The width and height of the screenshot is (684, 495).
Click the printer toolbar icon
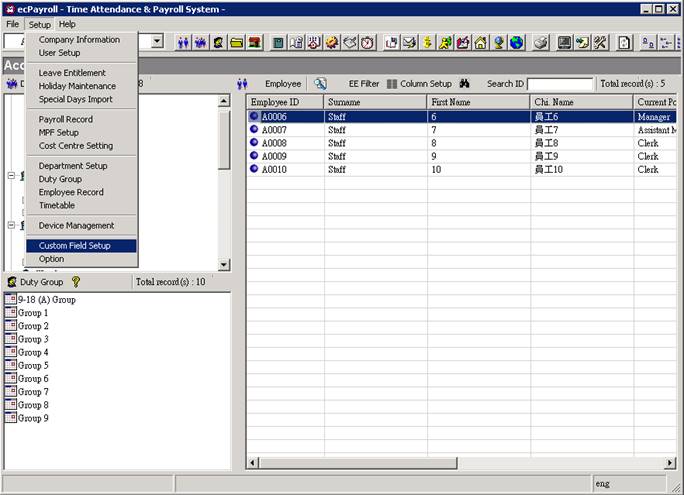pyautogui.click(x=541, y=43)
